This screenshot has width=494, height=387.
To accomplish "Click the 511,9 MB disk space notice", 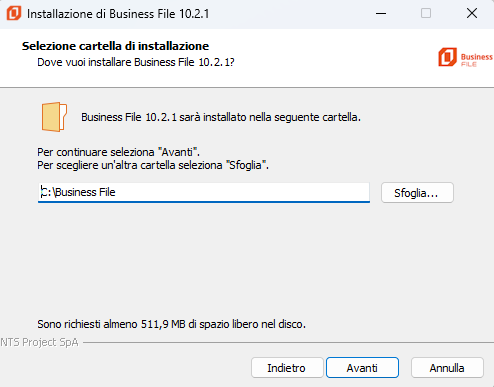I will (x=171, y=324).
